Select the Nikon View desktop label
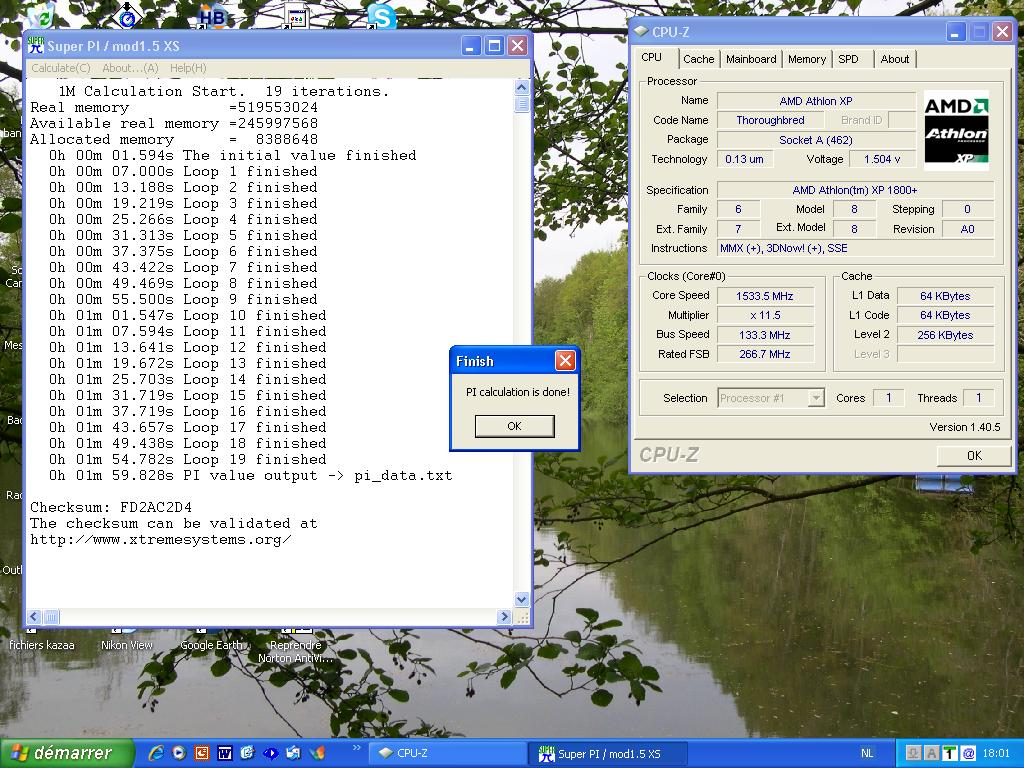The height and width of the screenshot is (768, 1024). 127,645
